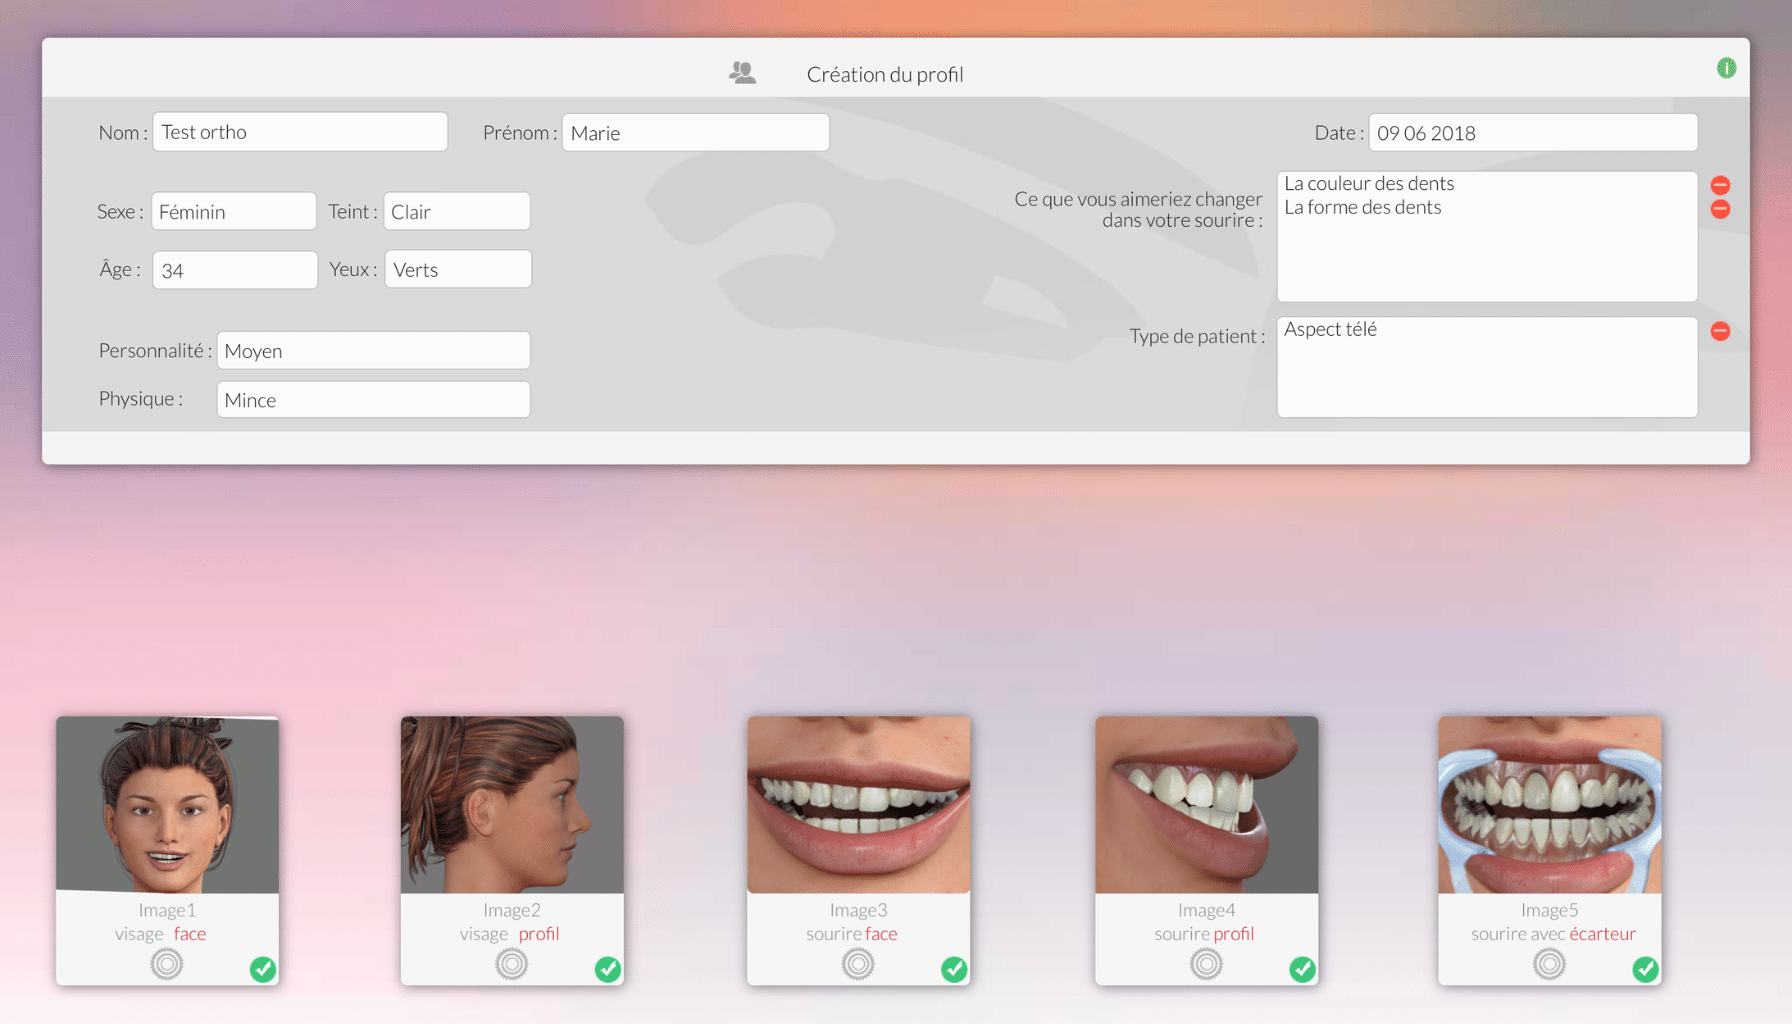Click 'sourire profil' caption

coord(1204,933)
